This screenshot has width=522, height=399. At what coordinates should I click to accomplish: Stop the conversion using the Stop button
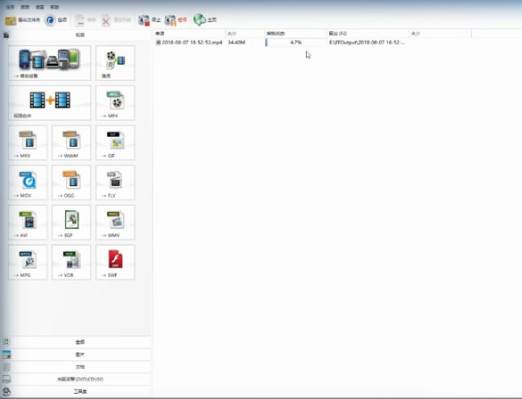(149, 20)
